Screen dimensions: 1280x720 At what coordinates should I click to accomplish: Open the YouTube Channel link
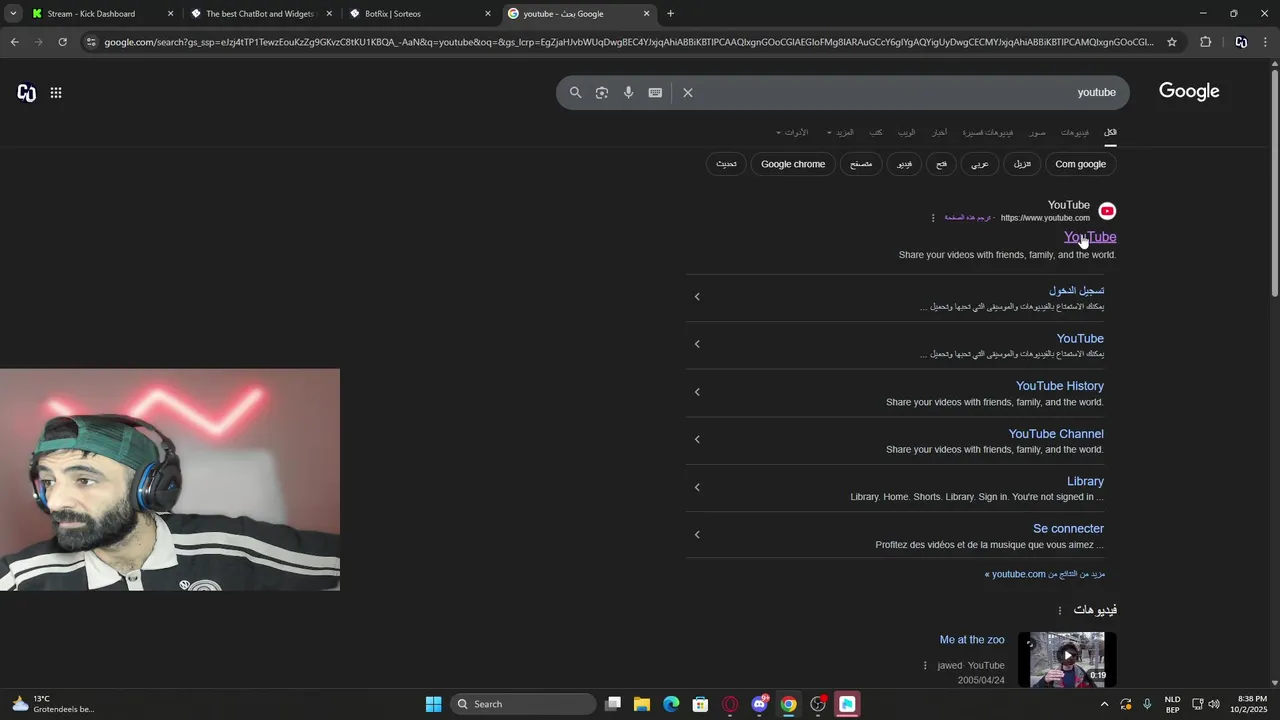1056,434
